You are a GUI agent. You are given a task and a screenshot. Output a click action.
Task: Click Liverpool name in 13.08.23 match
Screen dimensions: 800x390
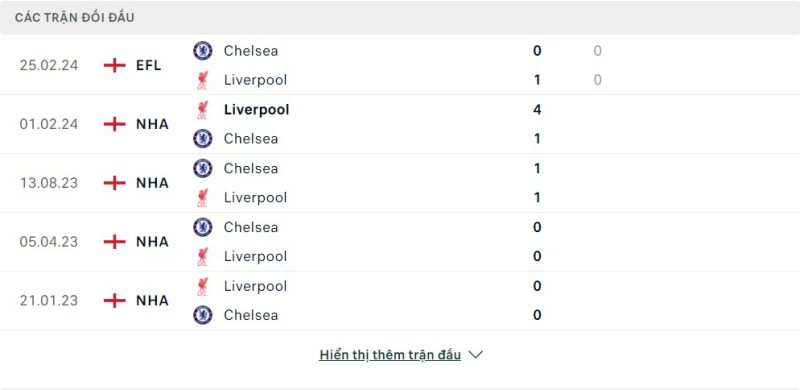[x=255, y=198]
